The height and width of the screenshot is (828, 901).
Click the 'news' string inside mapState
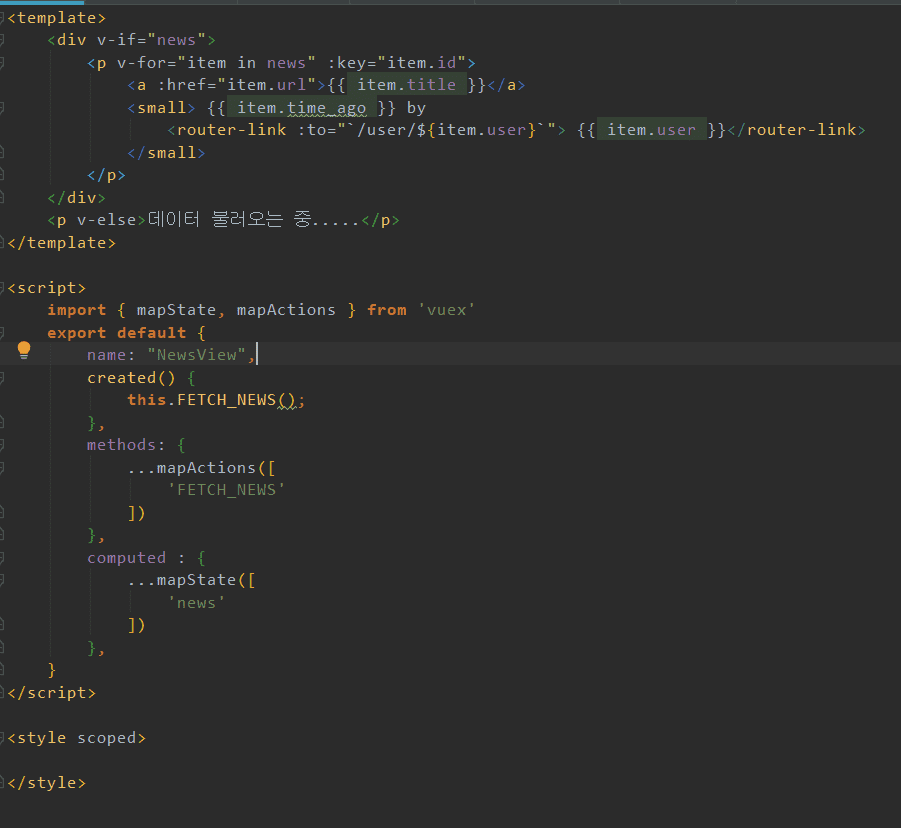click(196, 603)
